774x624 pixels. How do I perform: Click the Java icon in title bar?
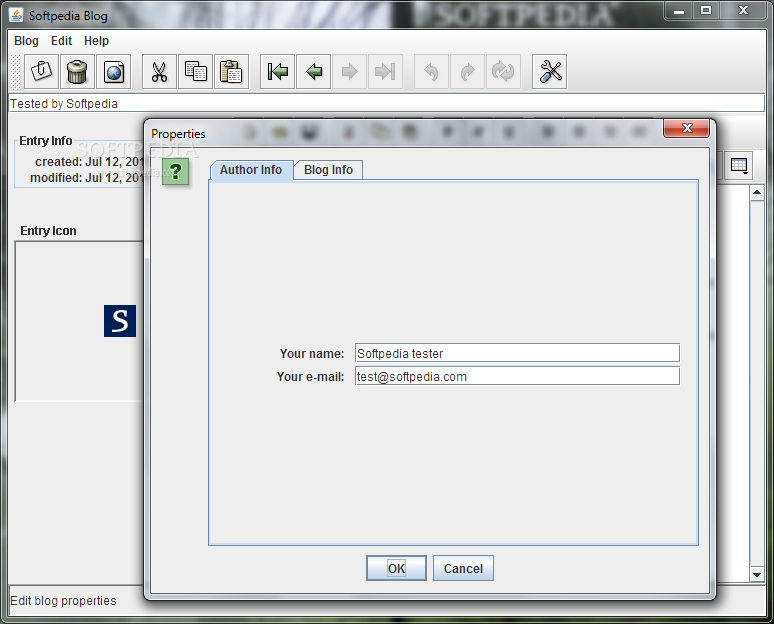(x=16, y=15)
